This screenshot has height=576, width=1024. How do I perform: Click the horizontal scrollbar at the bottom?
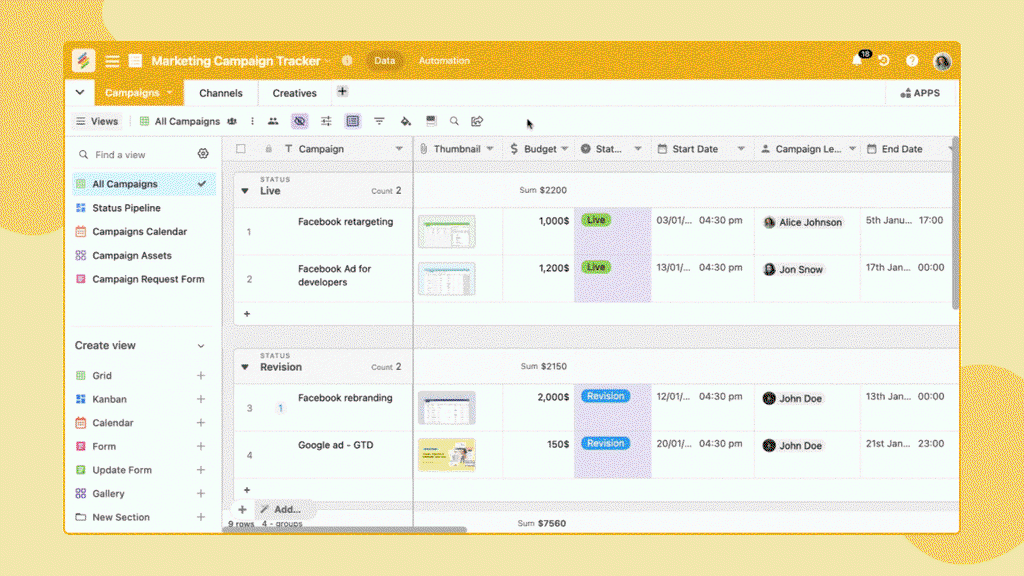[x=345, y=530]
